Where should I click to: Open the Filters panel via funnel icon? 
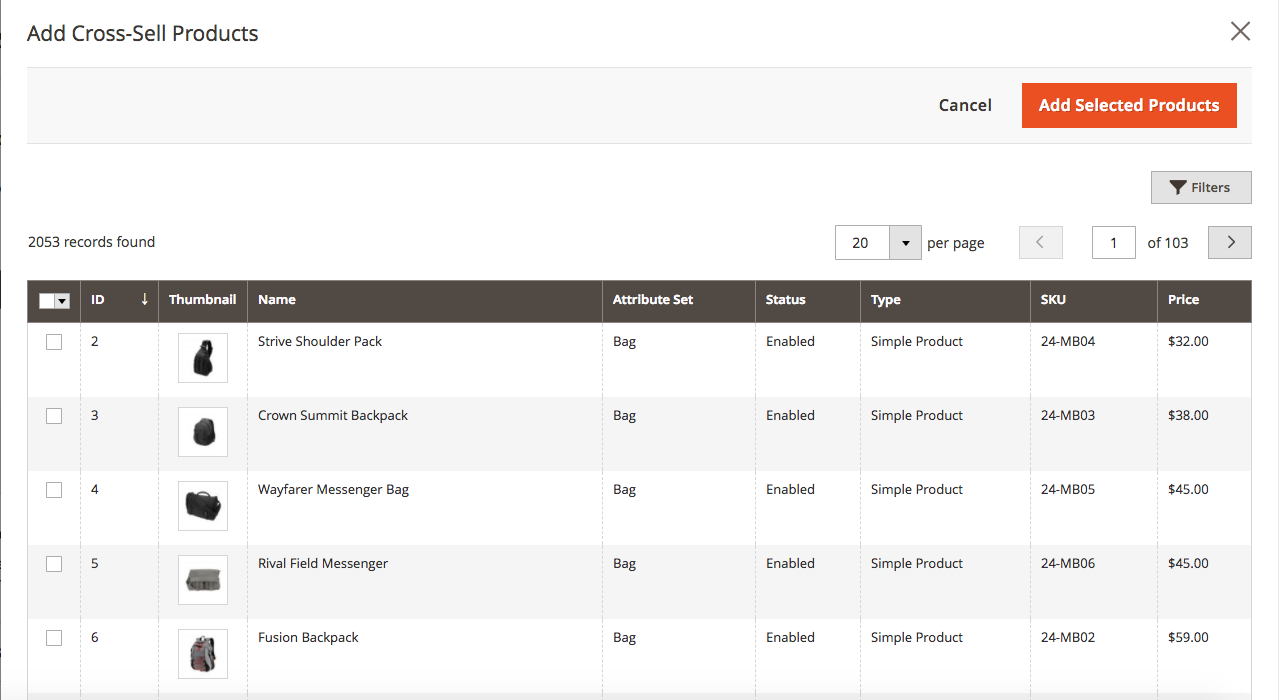tap(1200, 187)
